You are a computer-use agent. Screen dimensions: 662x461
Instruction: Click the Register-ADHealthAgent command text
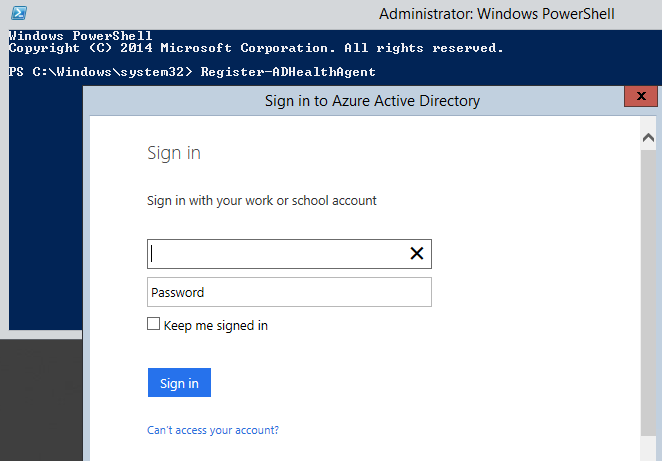288,72
